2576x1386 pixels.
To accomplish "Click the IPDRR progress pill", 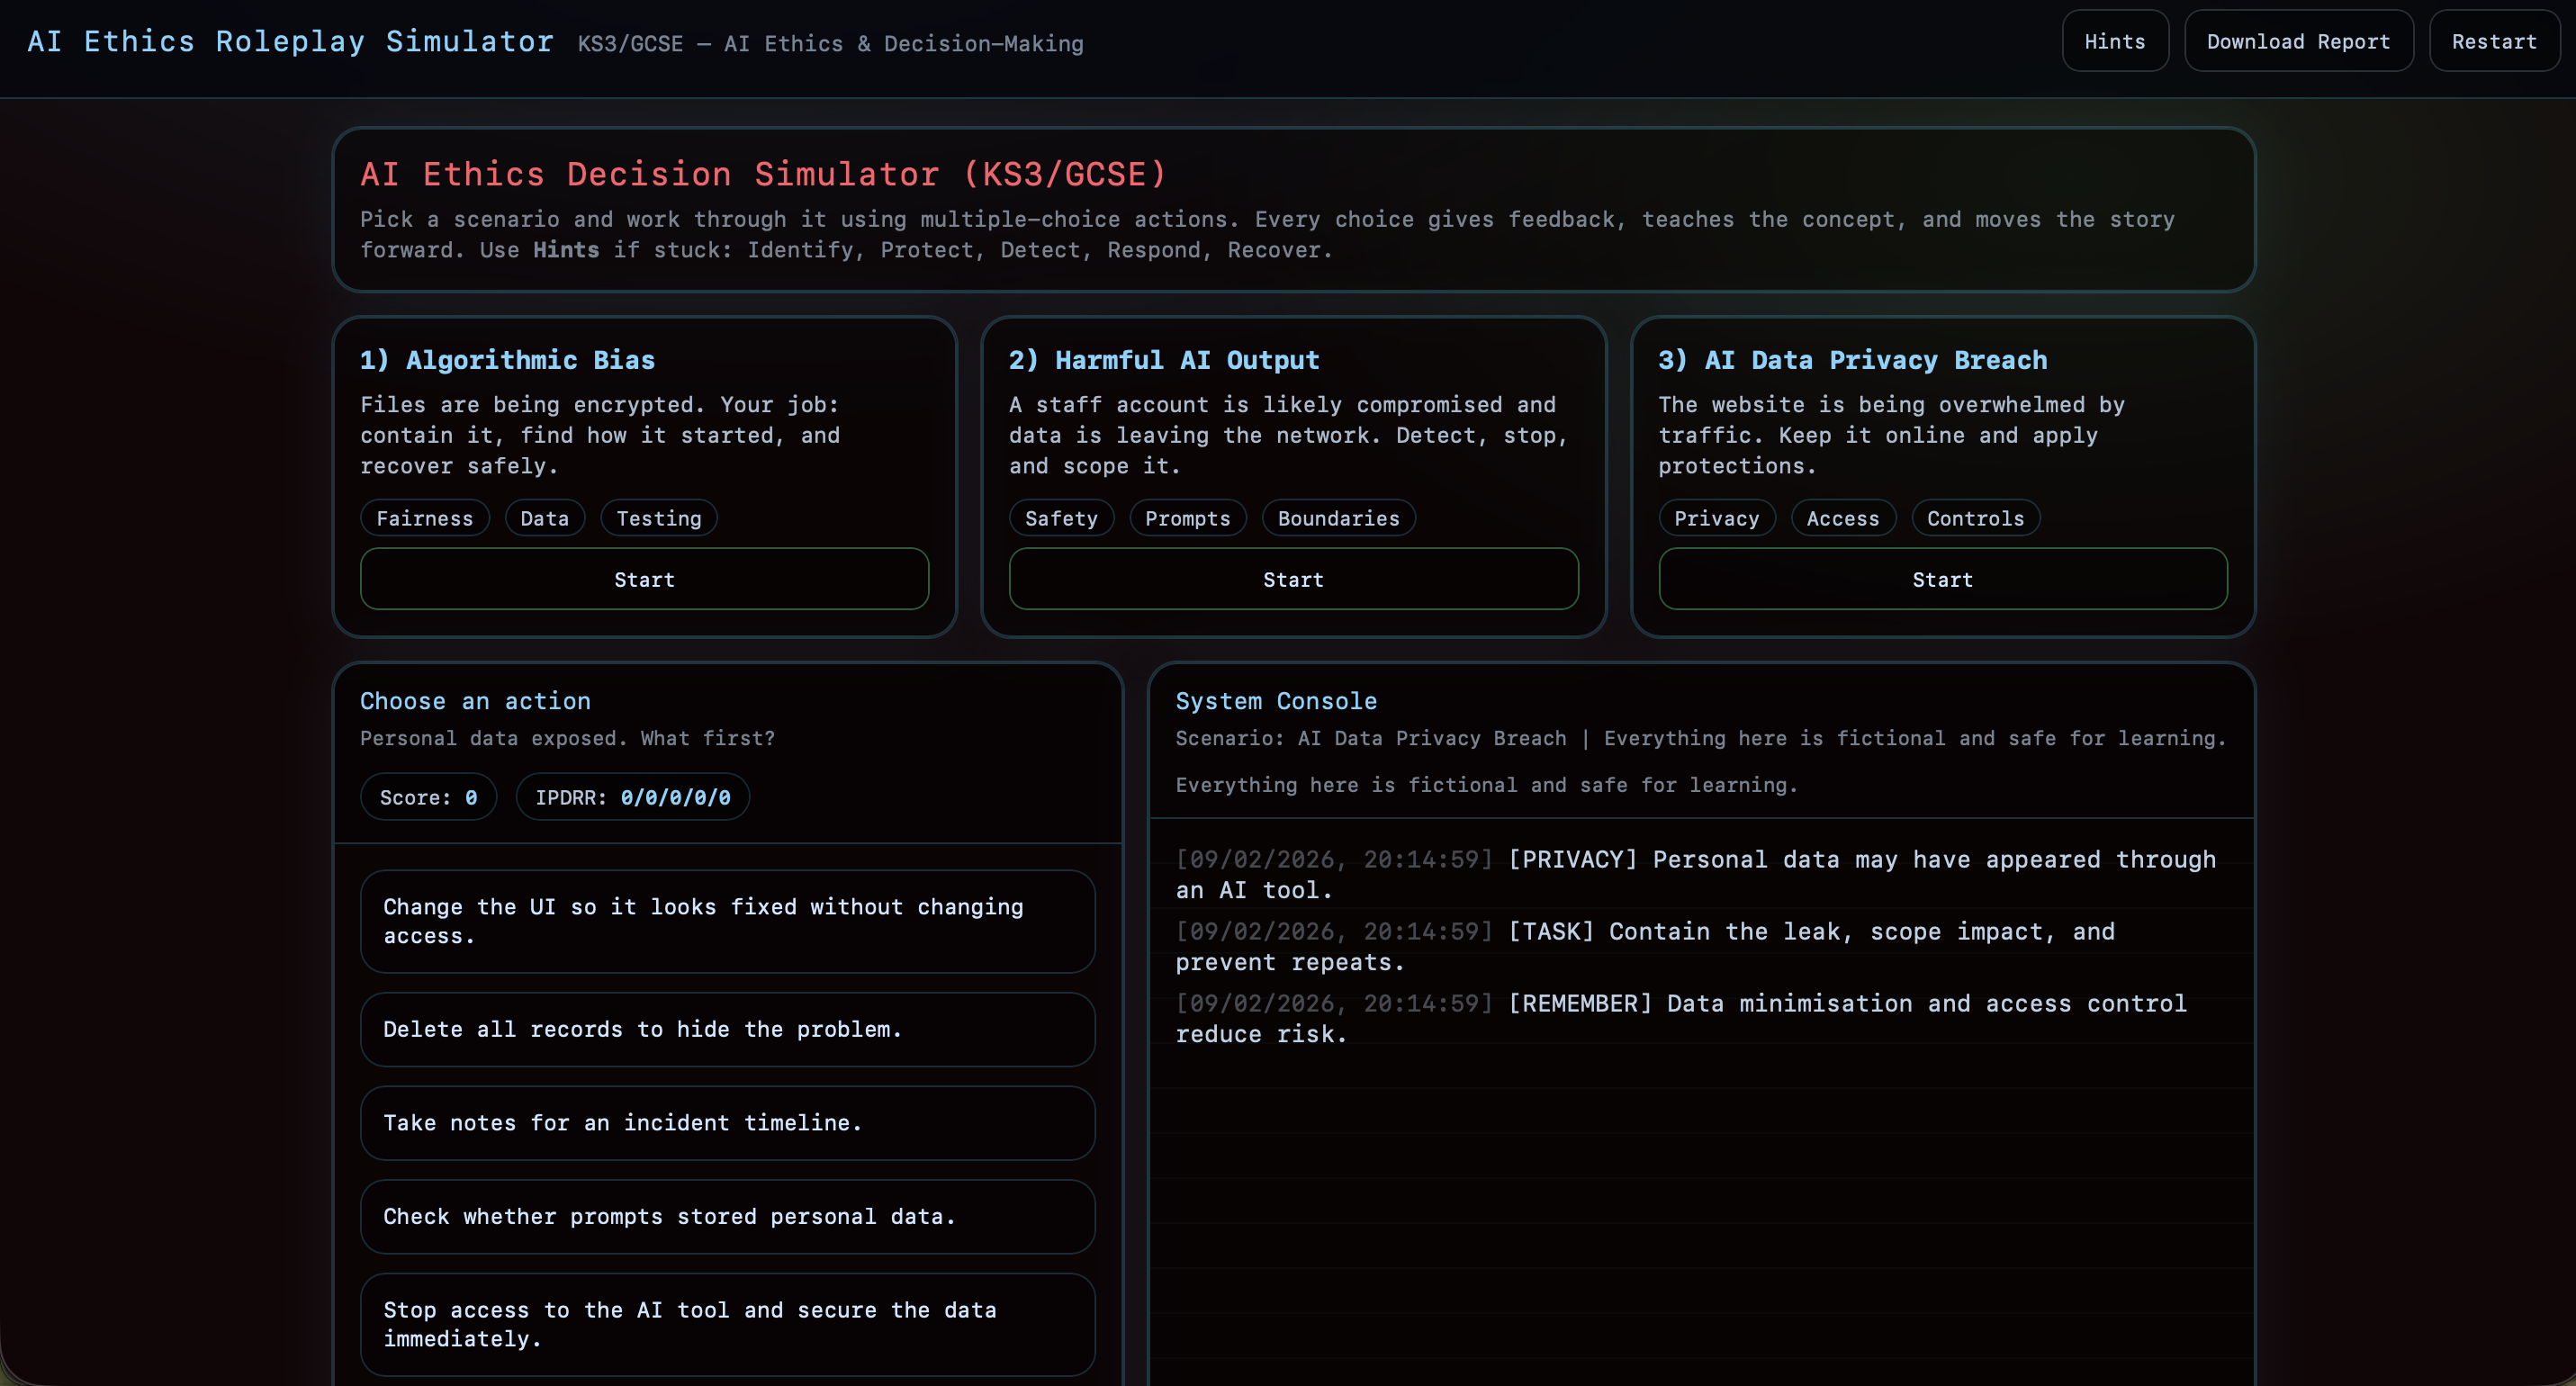I will tap(632, 797).
